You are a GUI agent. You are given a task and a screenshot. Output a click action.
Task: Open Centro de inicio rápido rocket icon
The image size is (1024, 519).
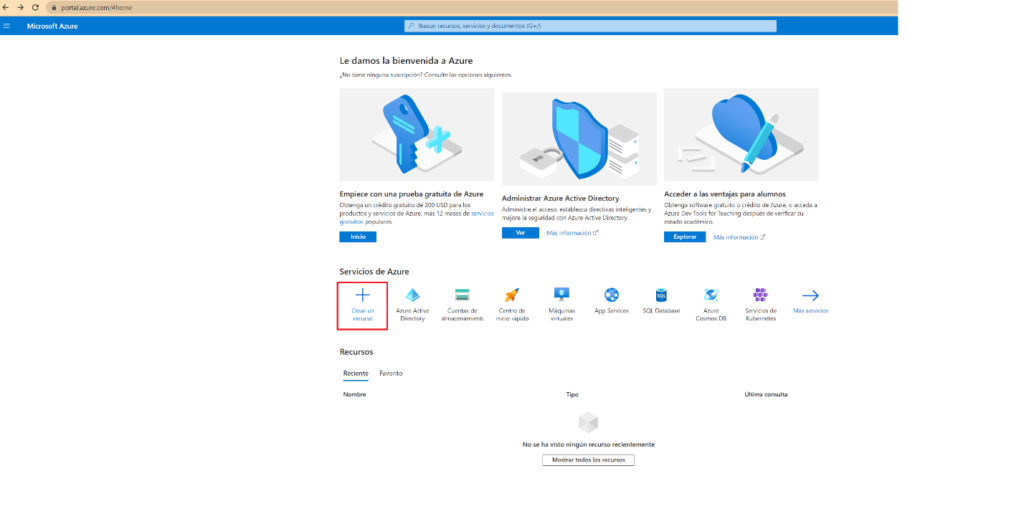(x=512, y=295)
